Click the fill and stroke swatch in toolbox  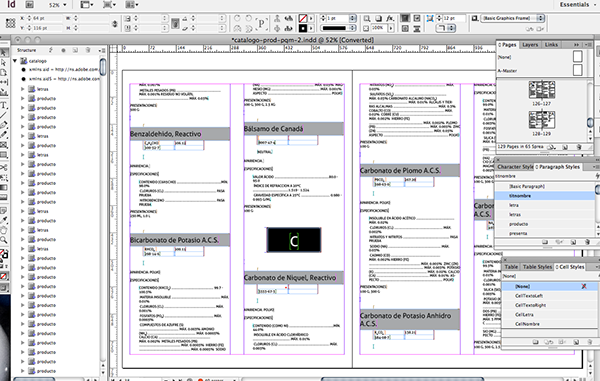click(4, 254)
